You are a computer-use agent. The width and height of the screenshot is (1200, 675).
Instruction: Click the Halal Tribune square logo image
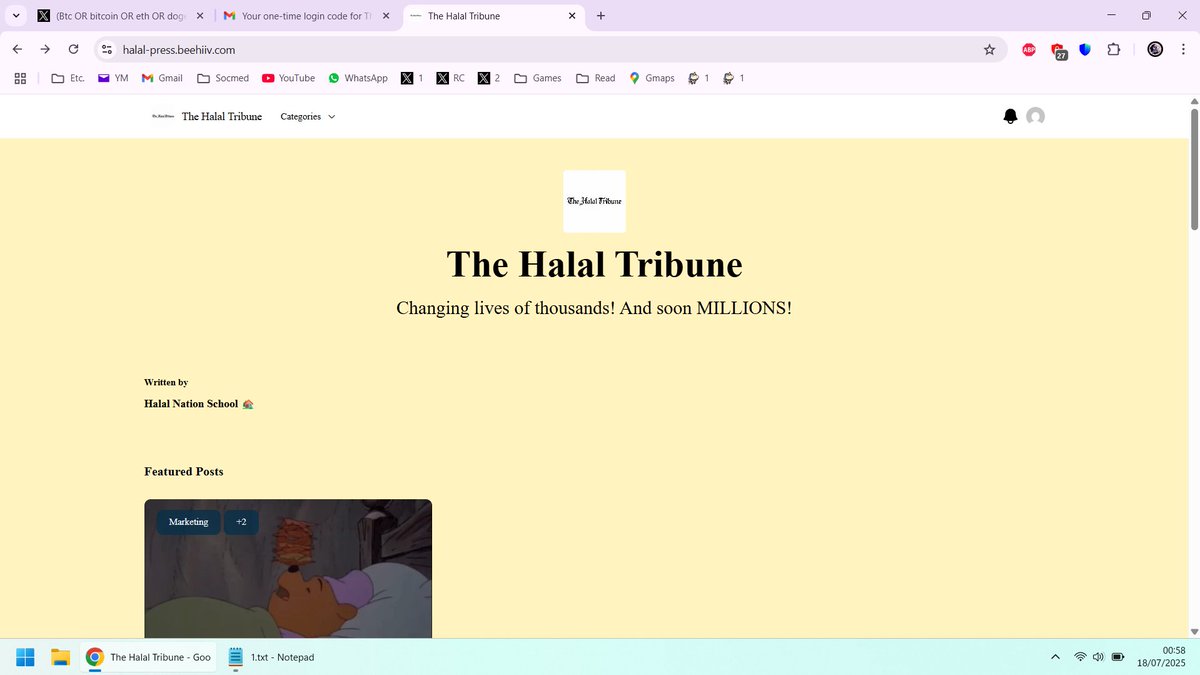click(x=594, y=201)
